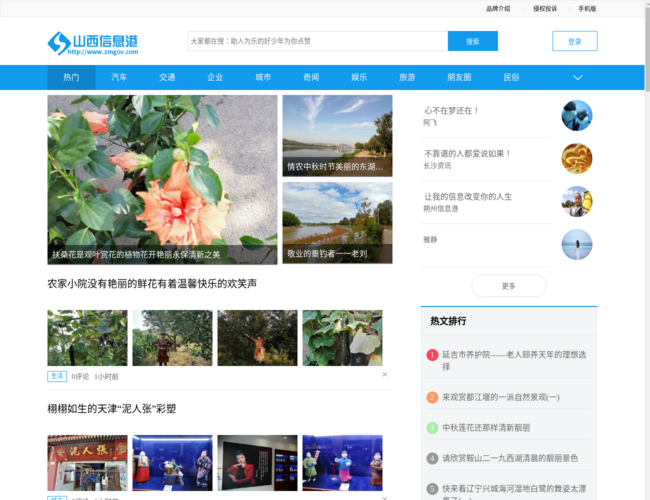The height and width of the screenshot is (500, 650).
Task: Open post 让我的信息改变你的人生
Action: click(468, 197)
